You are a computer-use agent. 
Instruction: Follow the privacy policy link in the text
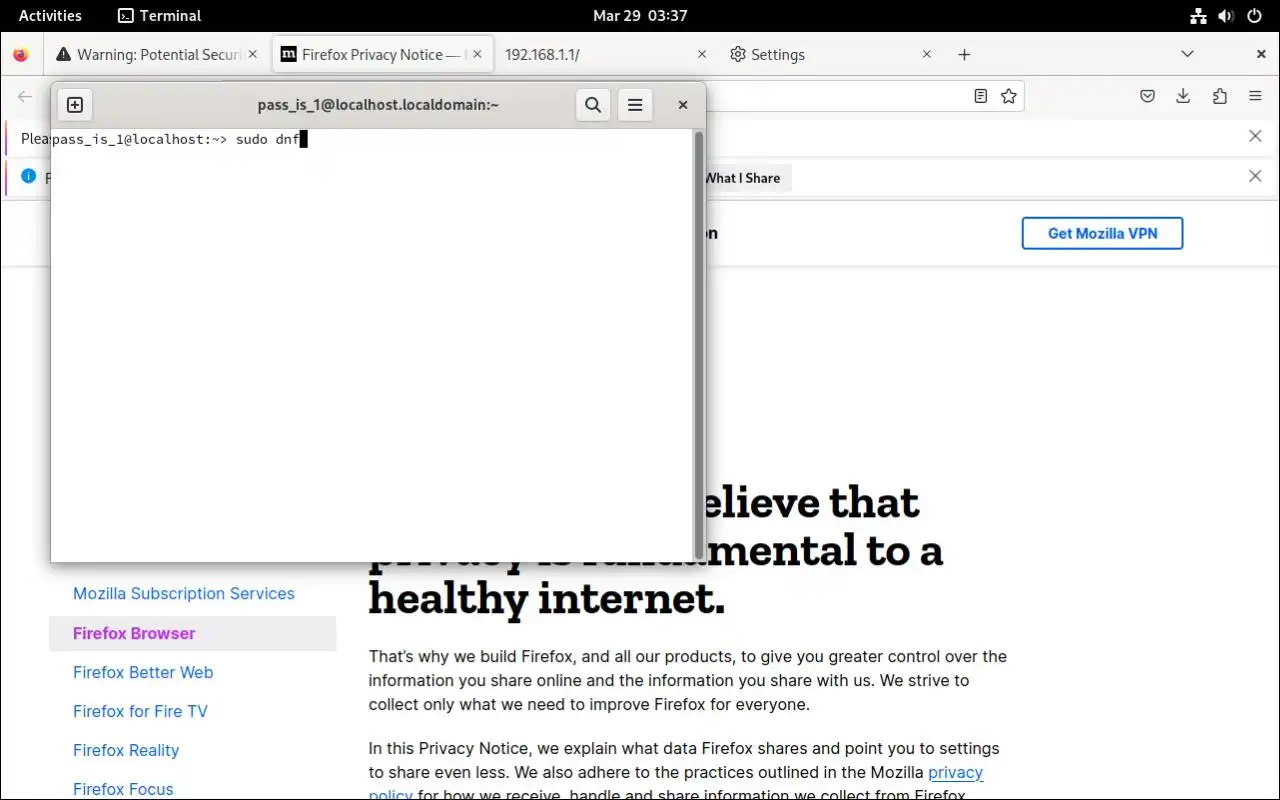[955, 772]
